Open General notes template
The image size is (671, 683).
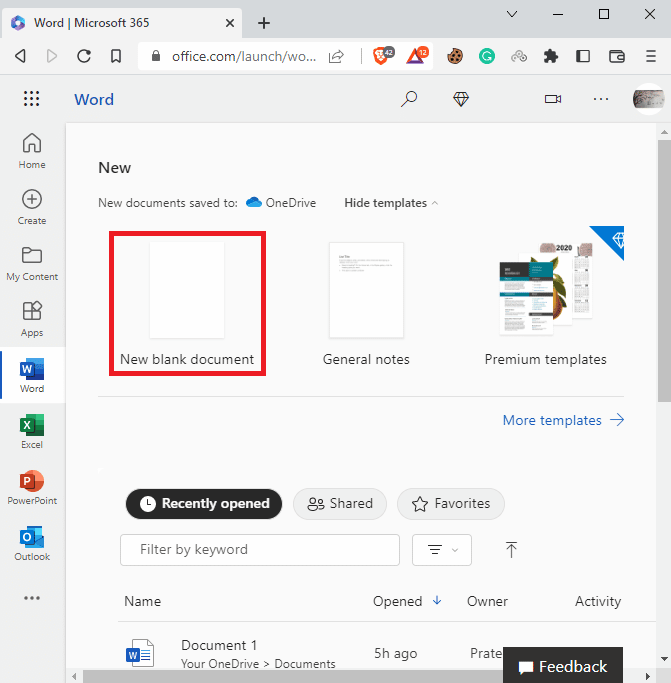click(366, 304)
